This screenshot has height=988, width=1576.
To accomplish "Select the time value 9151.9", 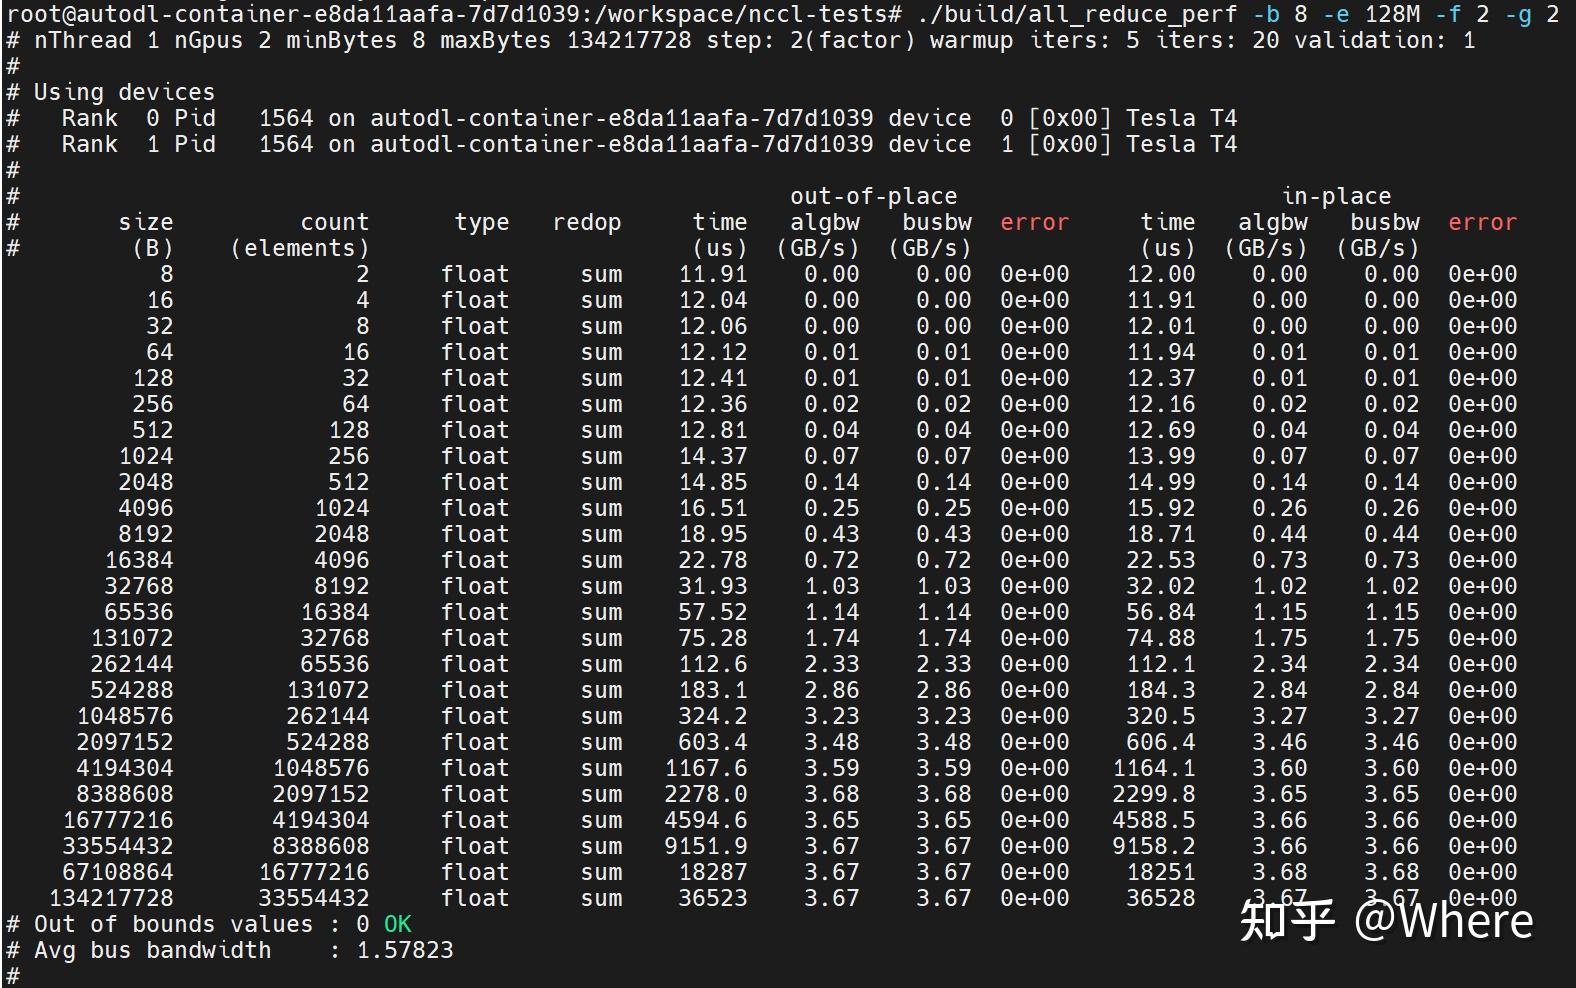I will pos(706,846).
